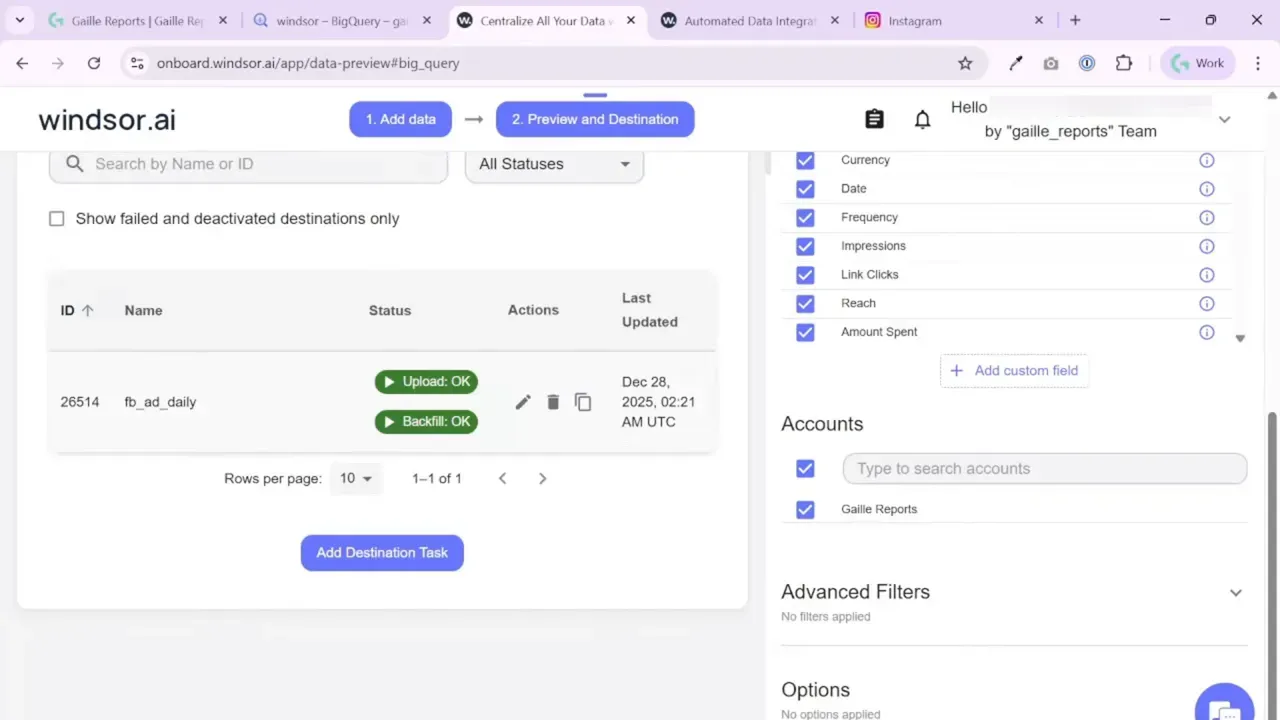Duplicate fb_ad_daily task with copy icon
Viewport: 1280px width, 720px height.
583,402
